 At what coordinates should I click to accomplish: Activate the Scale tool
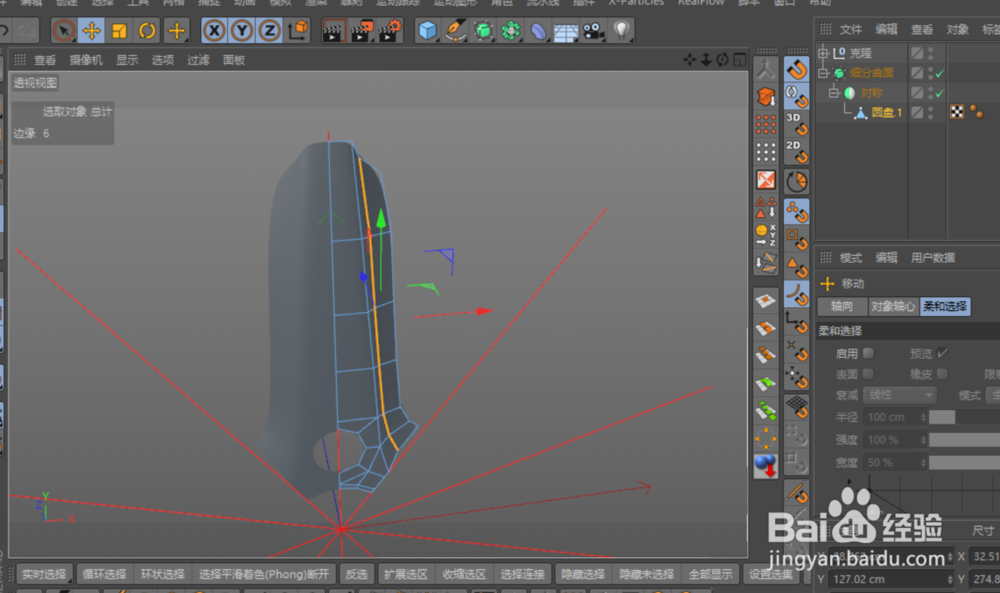pyautogui.click(x=119, y=30)
